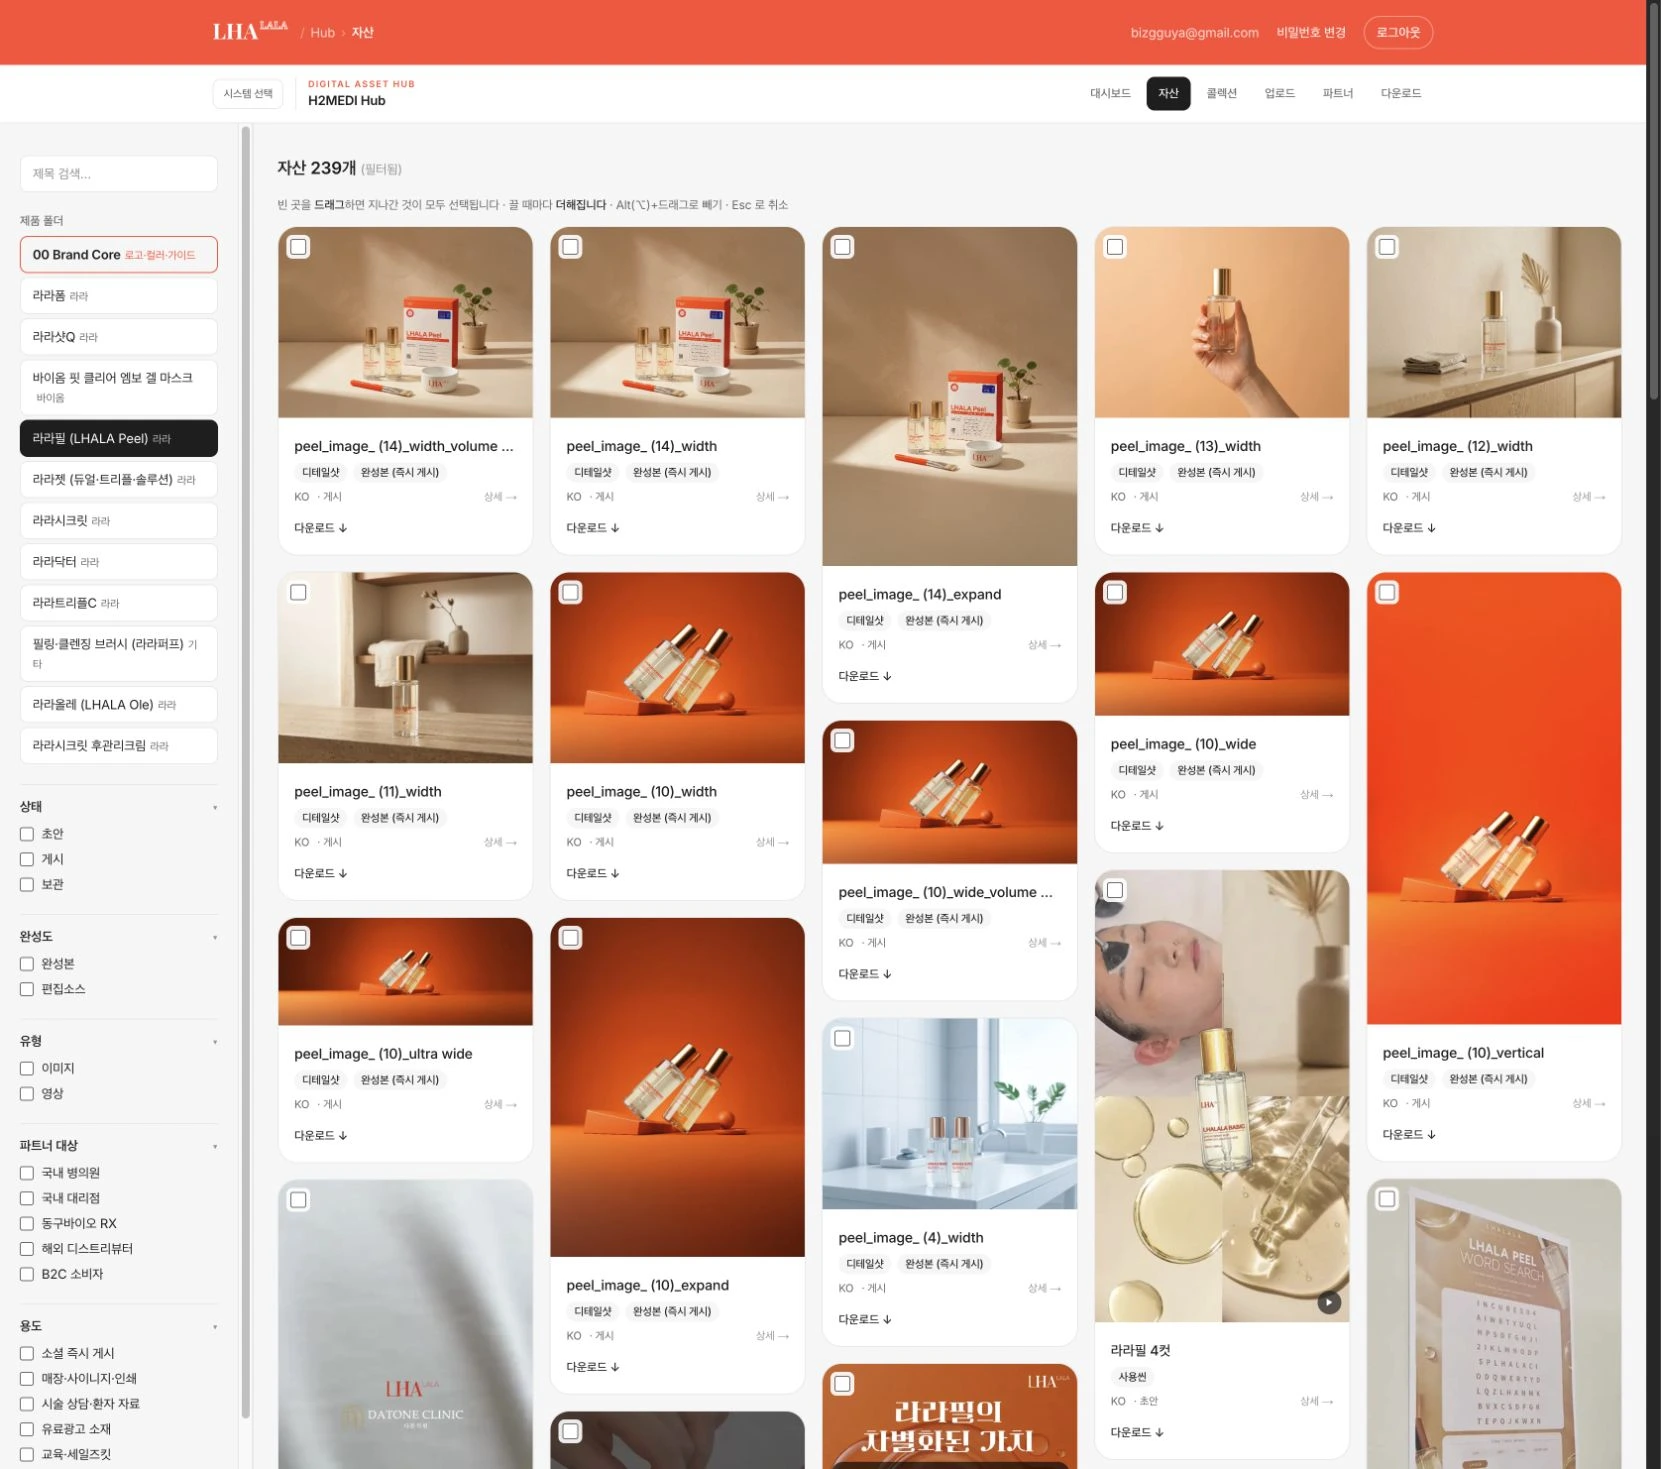Screen dimensions: 1661x1469
Task: Select the 라라샷Q product folder
Action: [x=119, y=337]
